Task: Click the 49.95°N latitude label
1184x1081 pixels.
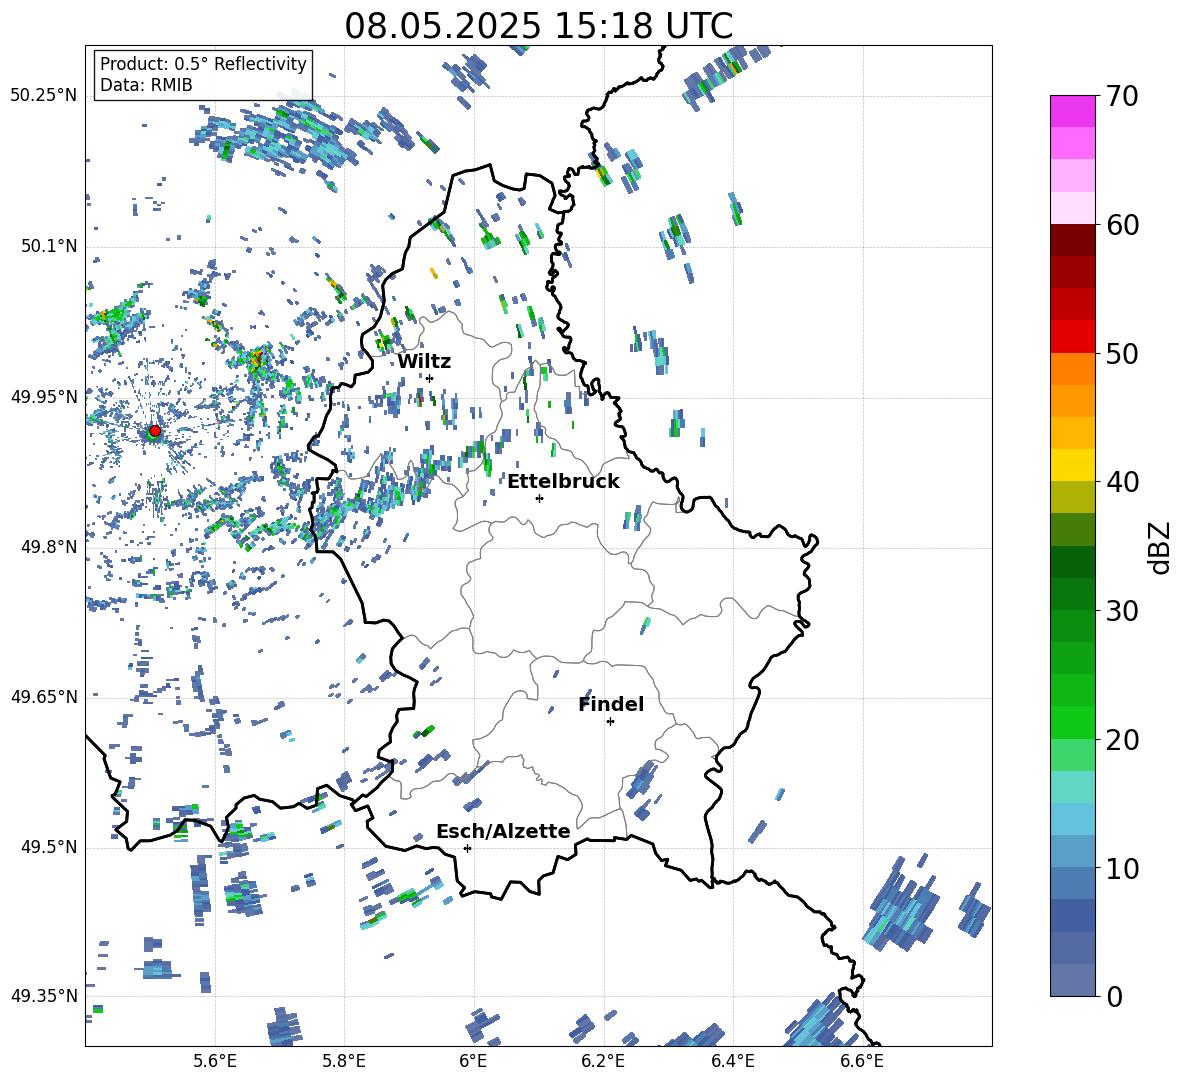Action: tap(44, 396)
